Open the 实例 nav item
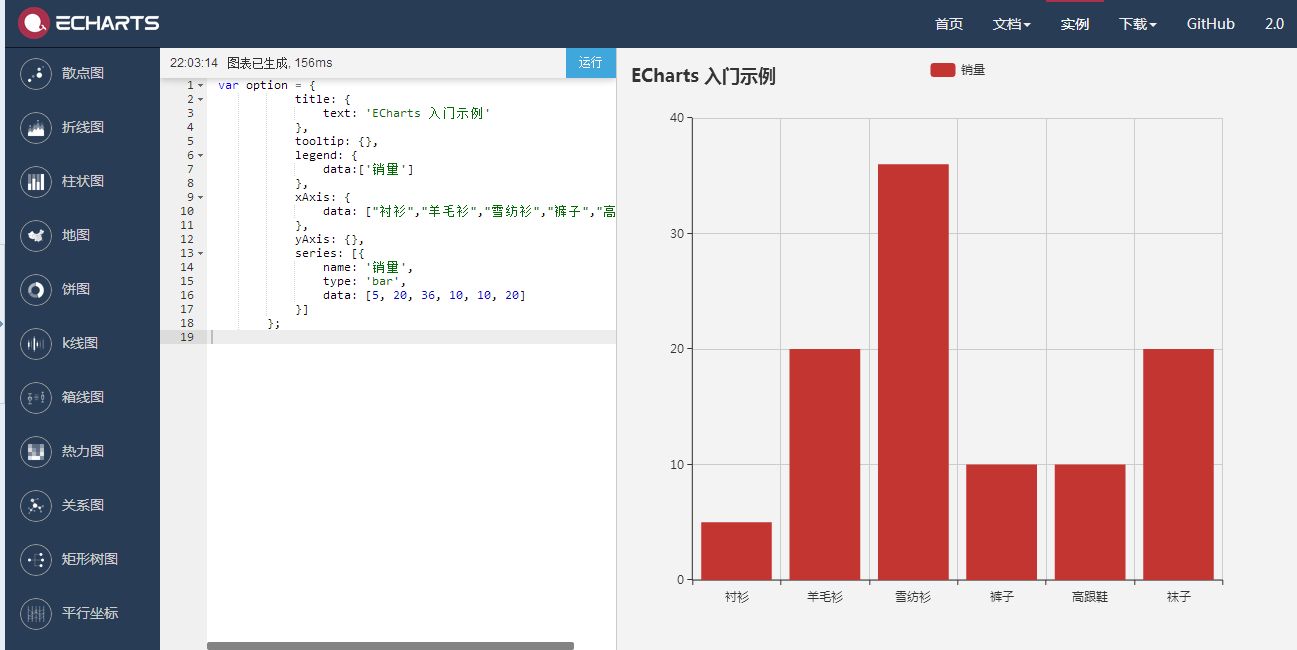The image size is (1297, 650). 1075,24
